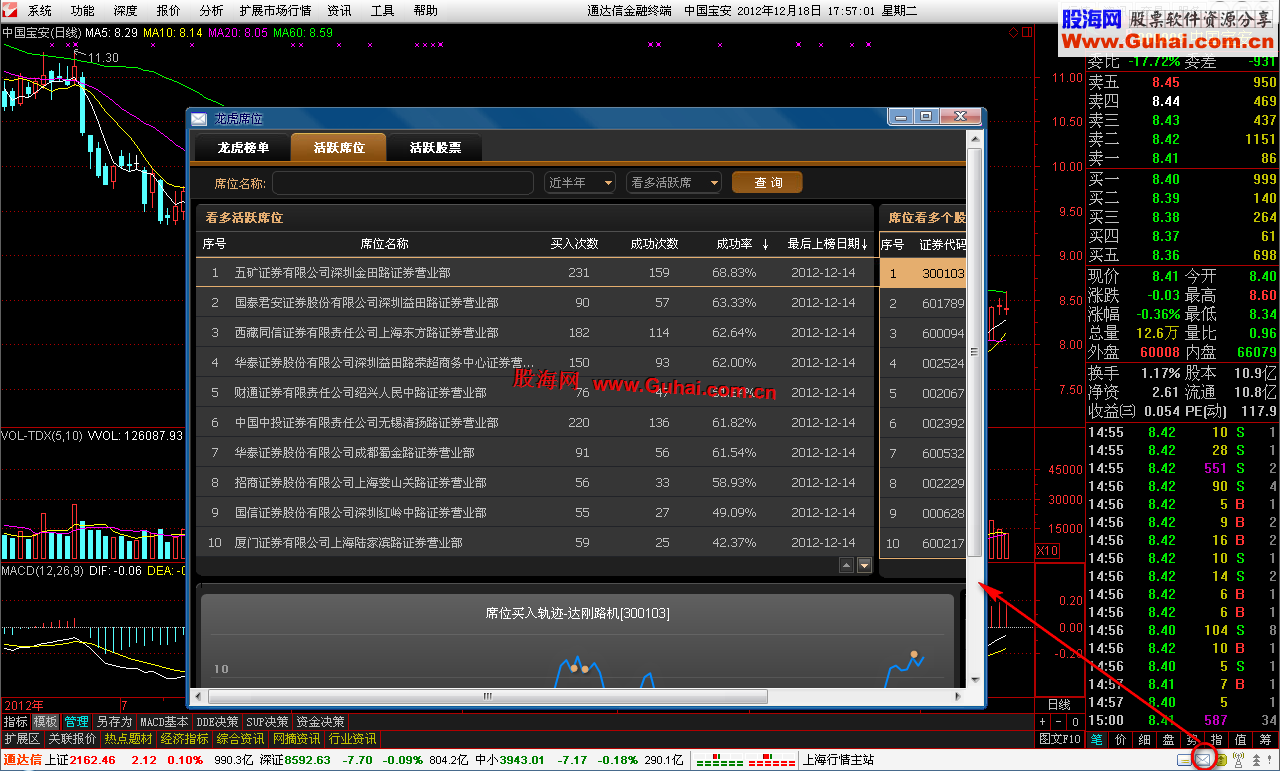This screenshot has width=1280, height=771.
Task: Select the 值 tab in quote panel
Action: [x=1240, y=740]
